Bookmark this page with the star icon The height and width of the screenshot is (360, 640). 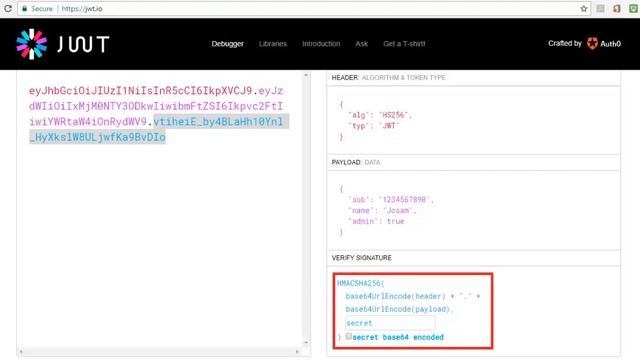[584, 9]
